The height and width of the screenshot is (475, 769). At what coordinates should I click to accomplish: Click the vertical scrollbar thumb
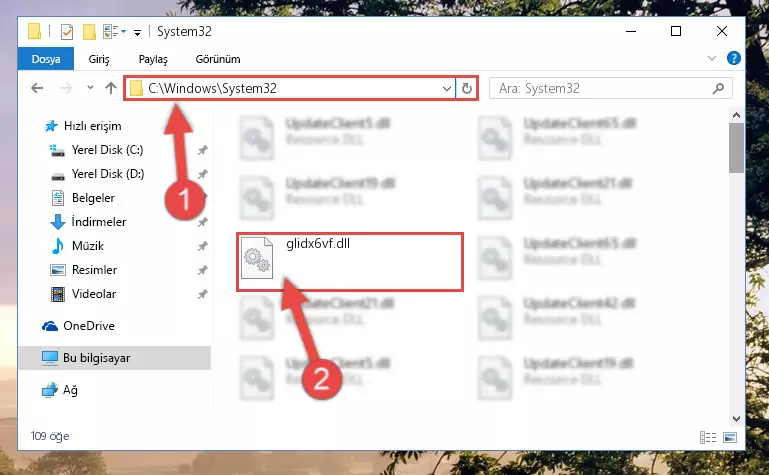736,148
